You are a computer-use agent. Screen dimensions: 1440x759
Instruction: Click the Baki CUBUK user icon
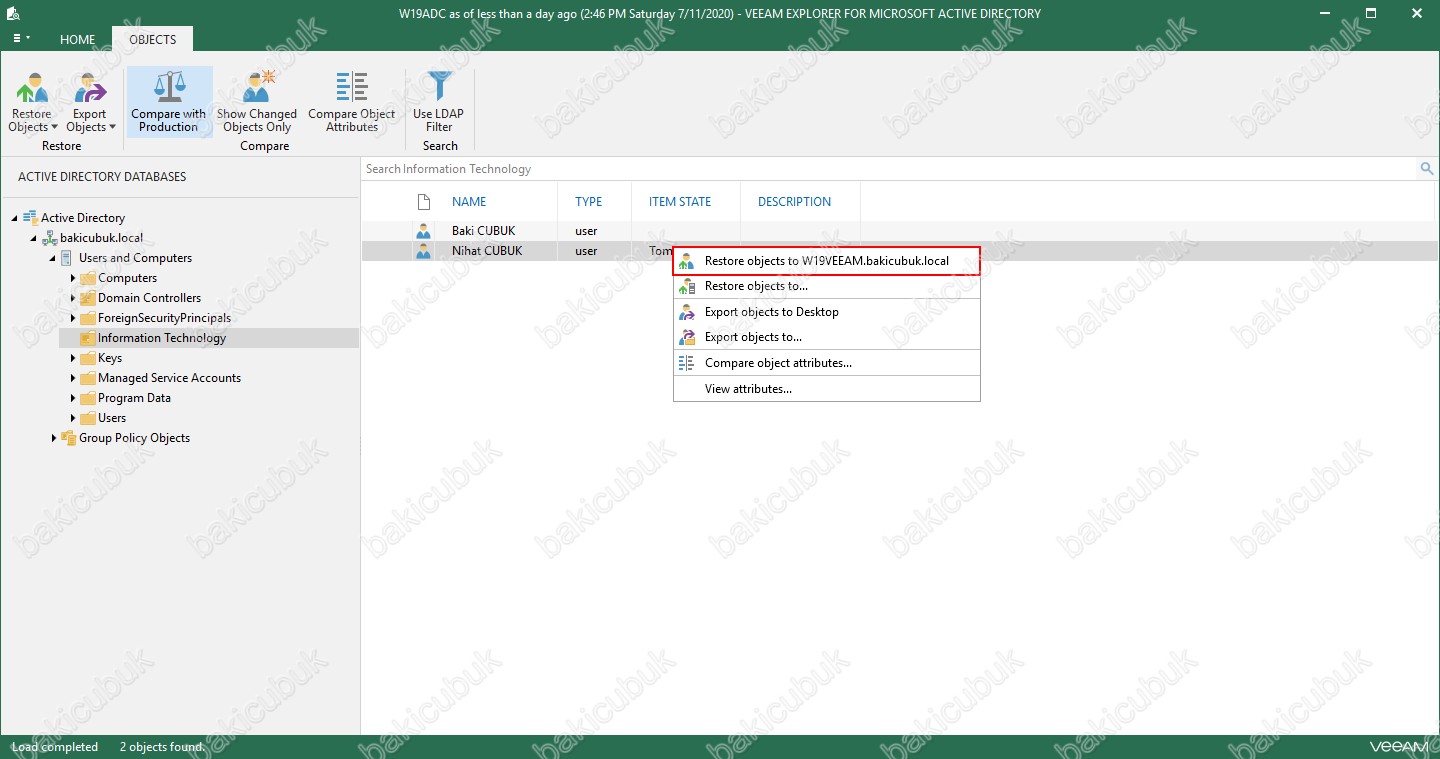coord(423,231)
